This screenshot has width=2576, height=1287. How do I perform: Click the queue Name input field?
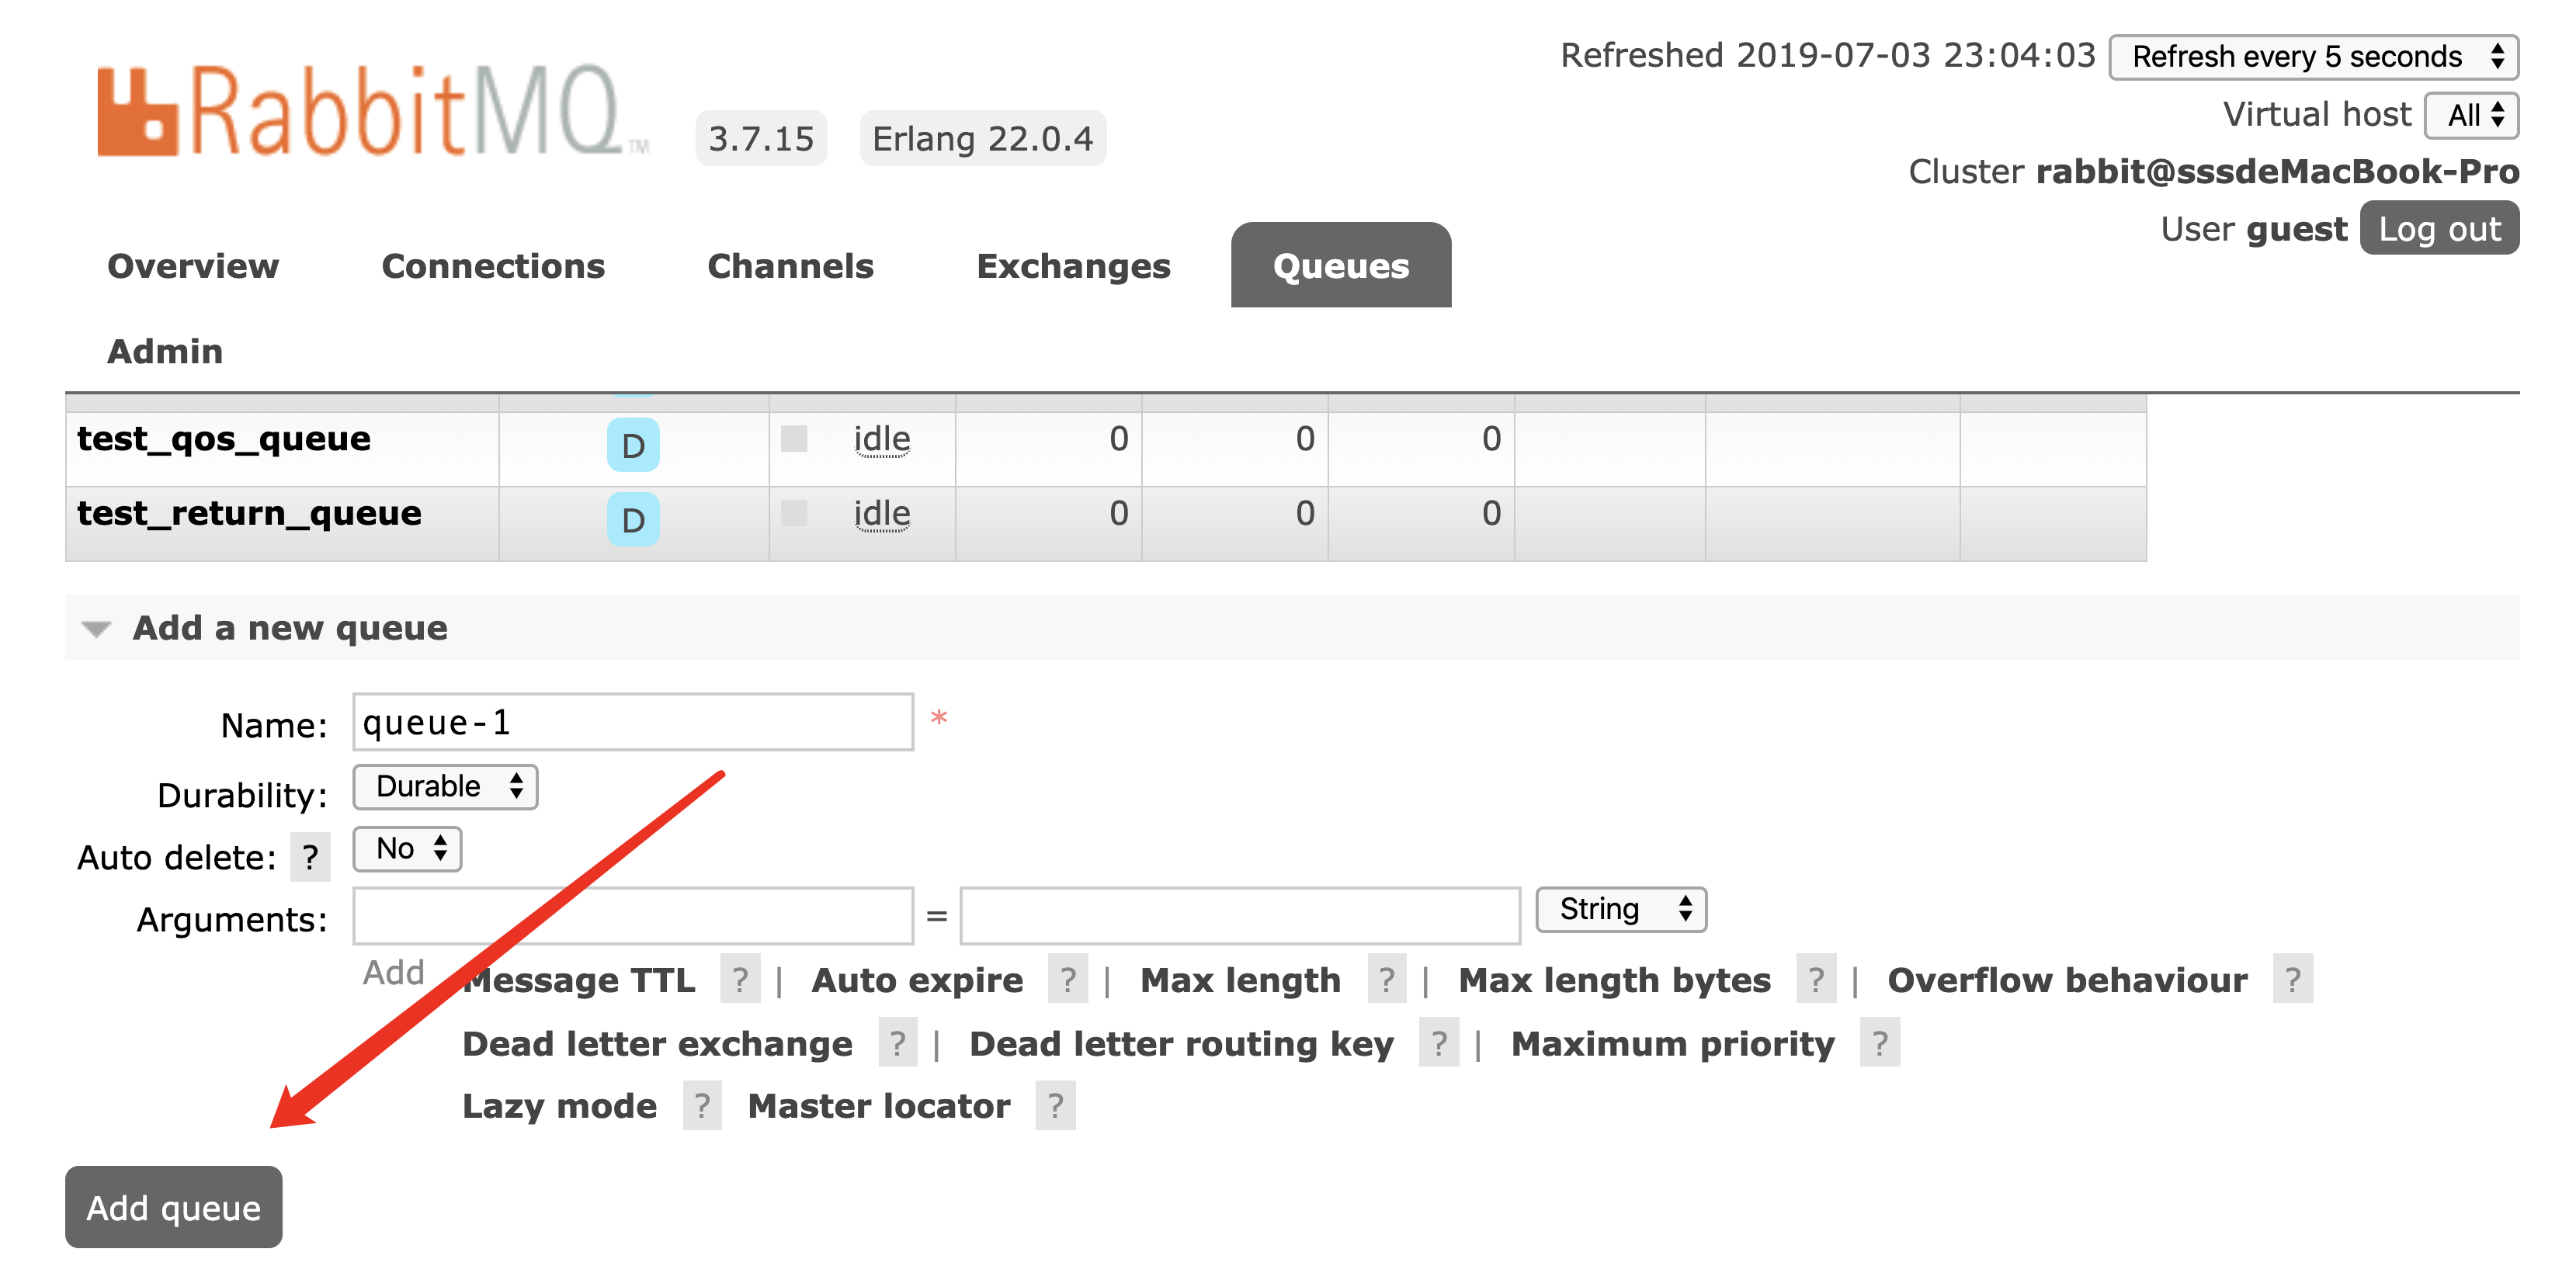click(x=633, y=722)
